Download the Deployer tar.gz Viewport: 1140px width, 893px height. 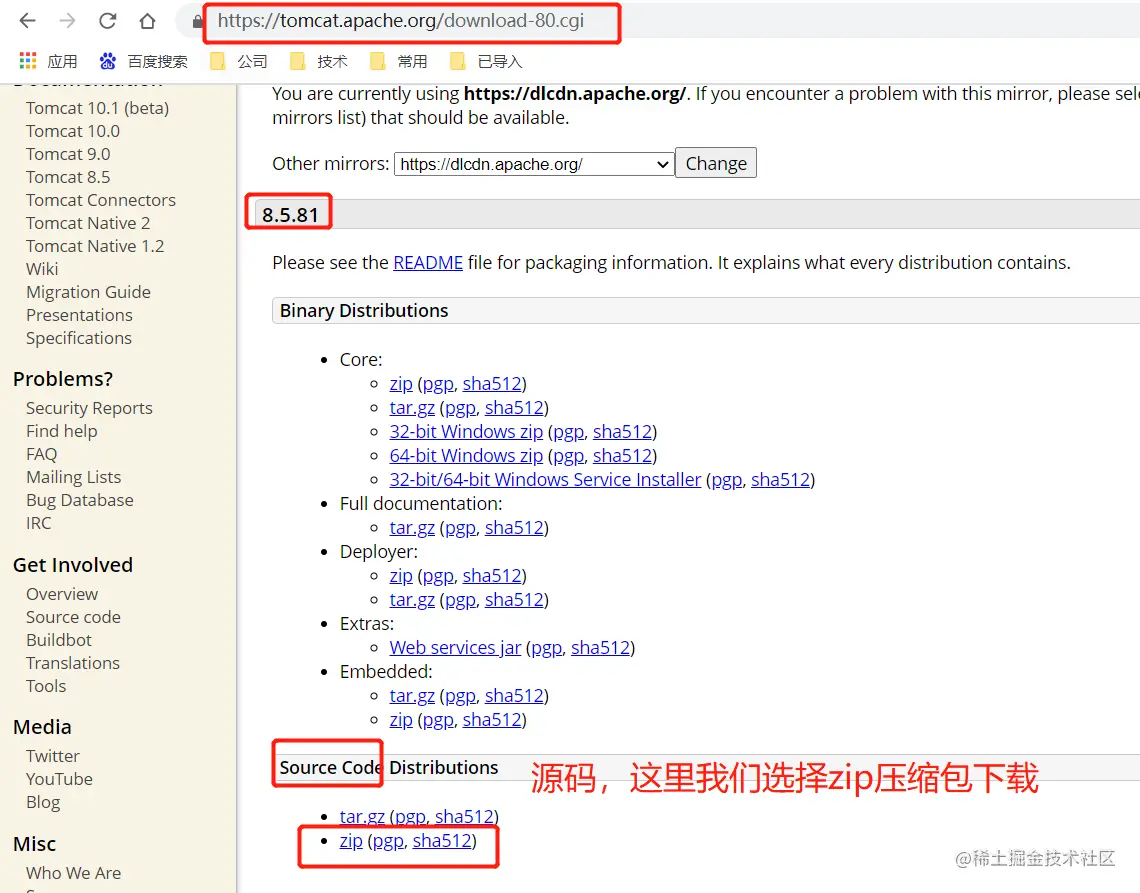pos(412,600)
